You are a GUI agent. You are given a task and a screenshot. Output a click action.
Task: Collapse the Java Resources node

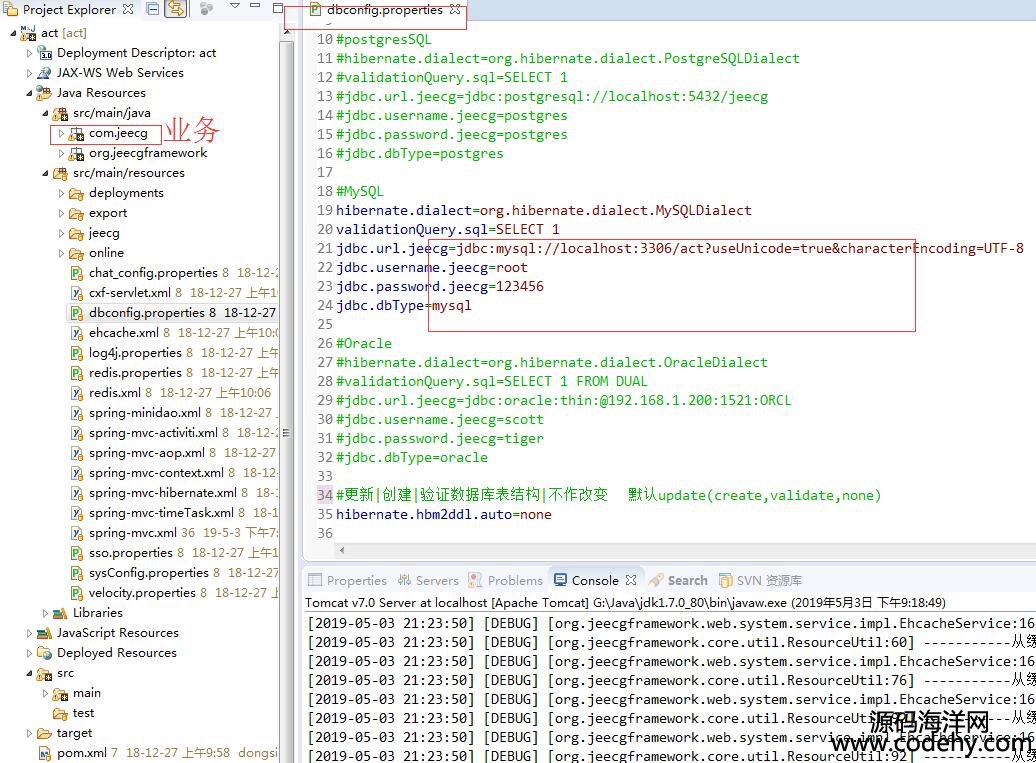[x=29, y=93]
